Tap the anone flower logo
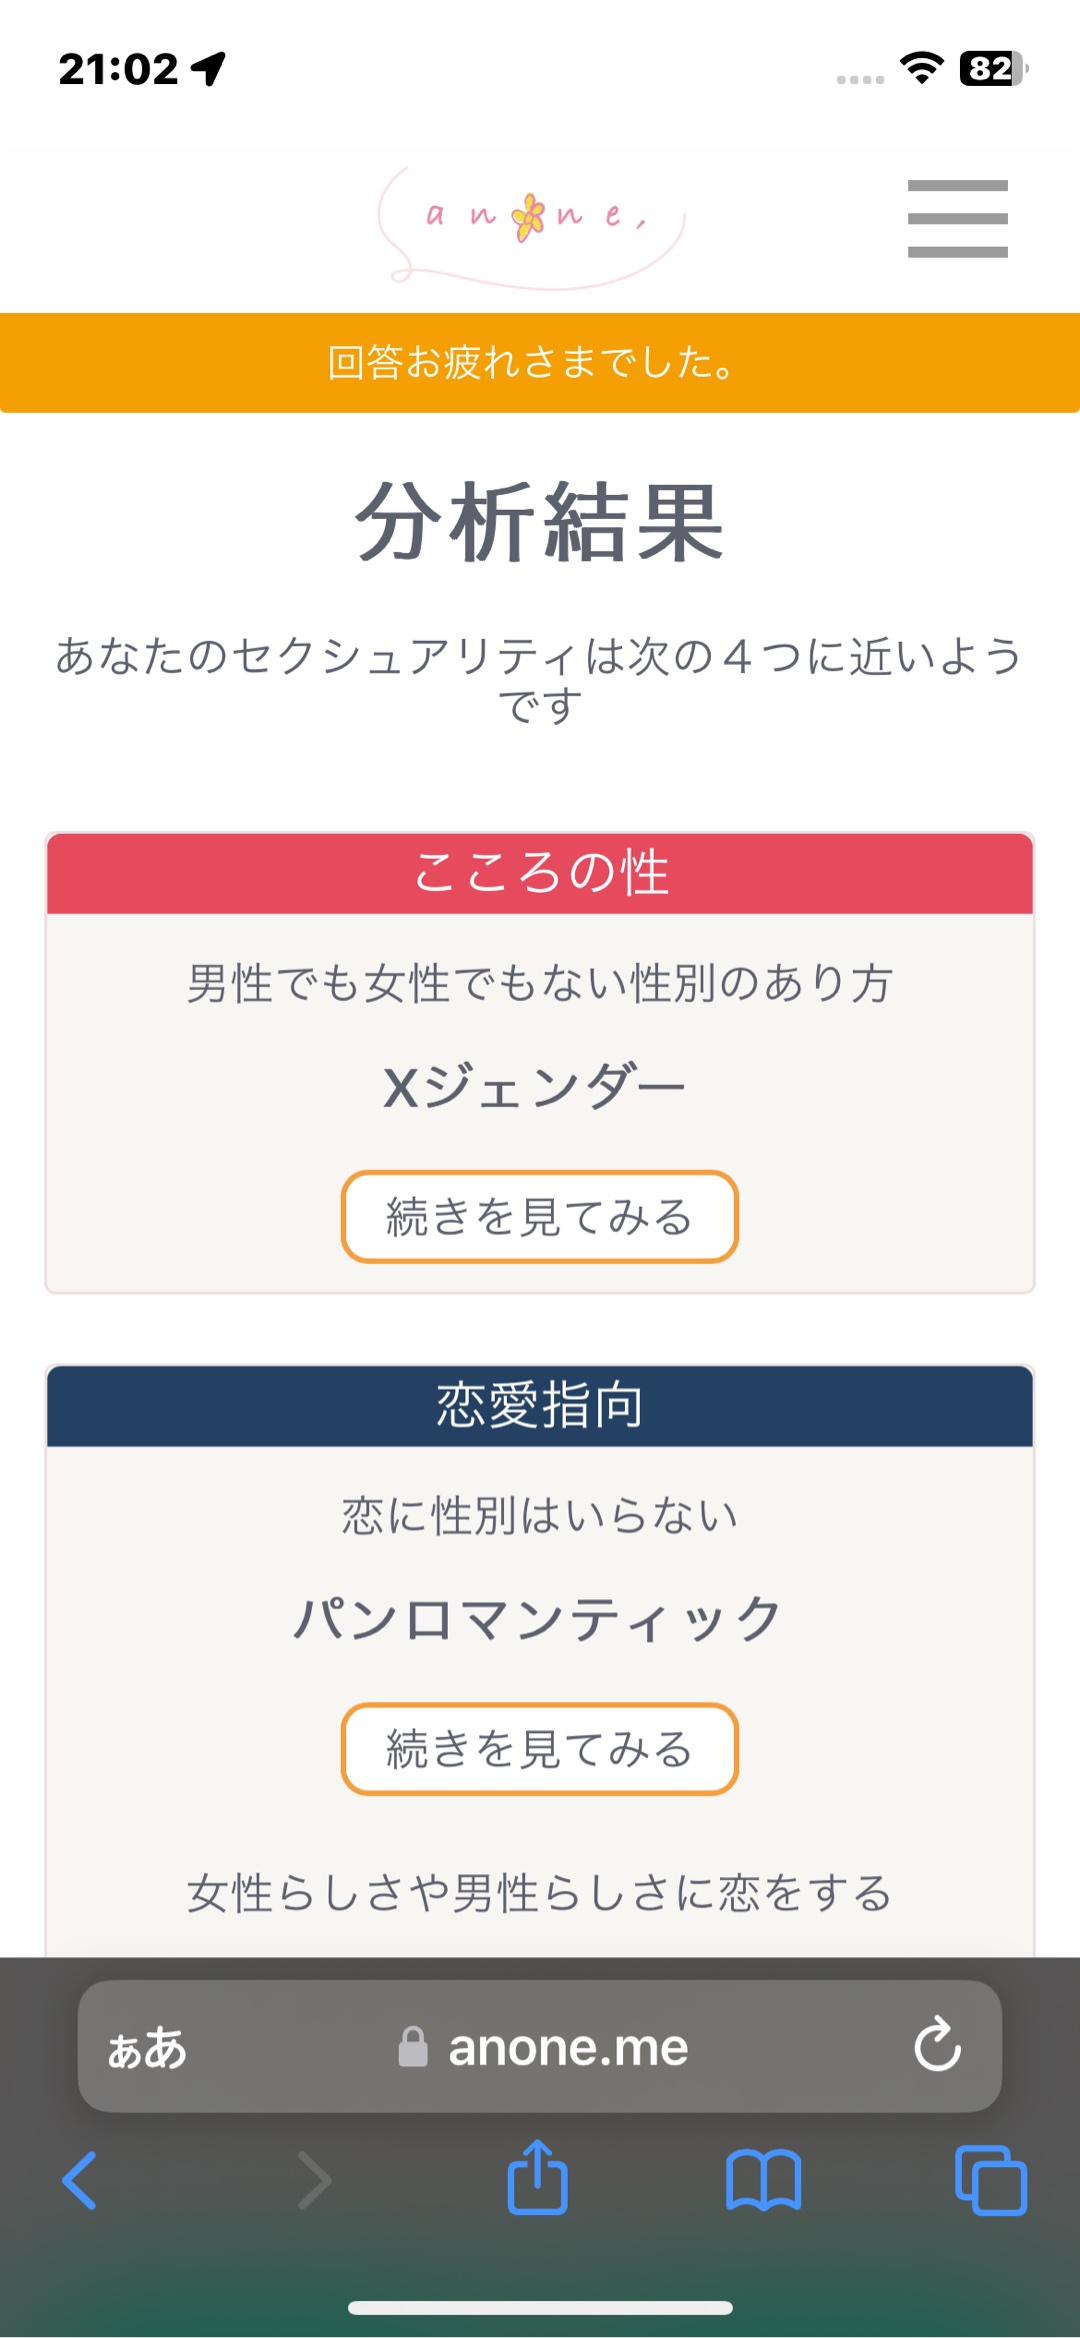Image resolution: width=1080 pixels, height=2338 pixels. 533,222
